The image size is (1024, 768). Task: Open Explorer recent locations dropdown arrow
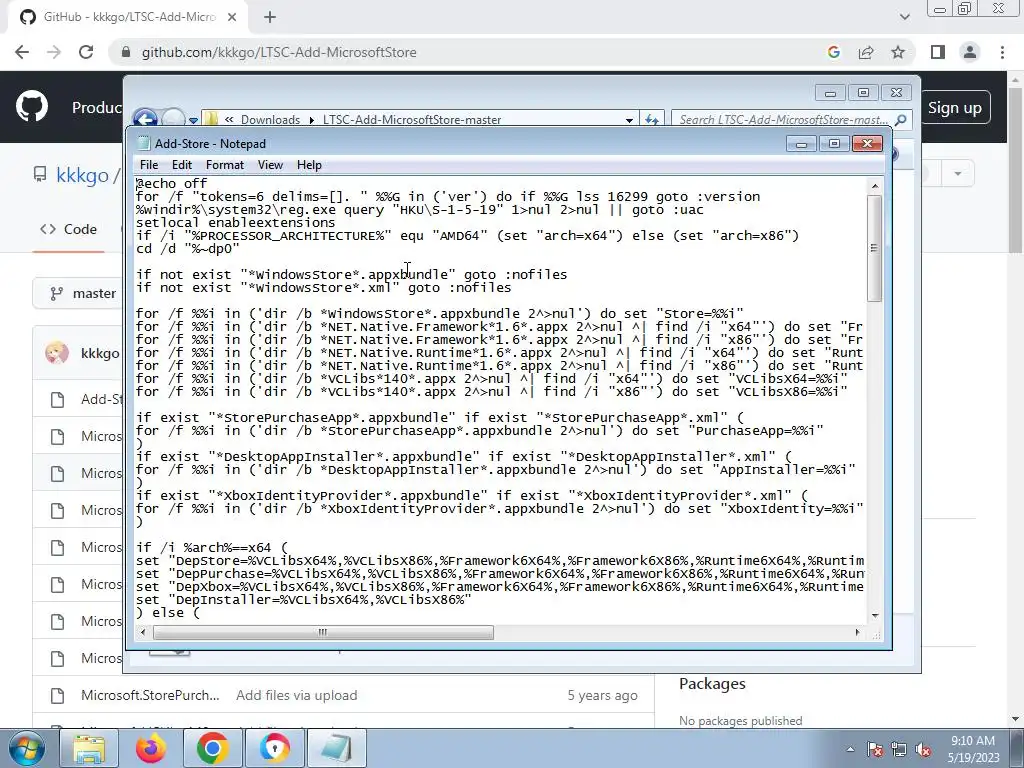[193, 120]
